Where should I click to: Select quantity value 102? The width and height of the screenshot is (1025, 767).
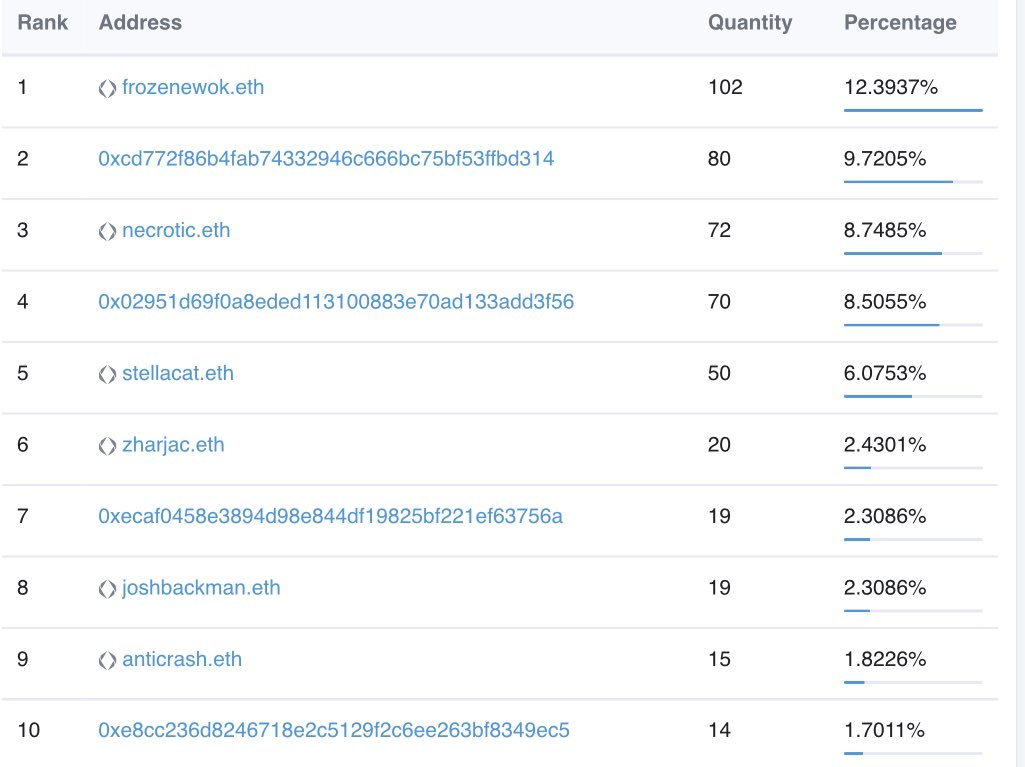coord(726,87)
